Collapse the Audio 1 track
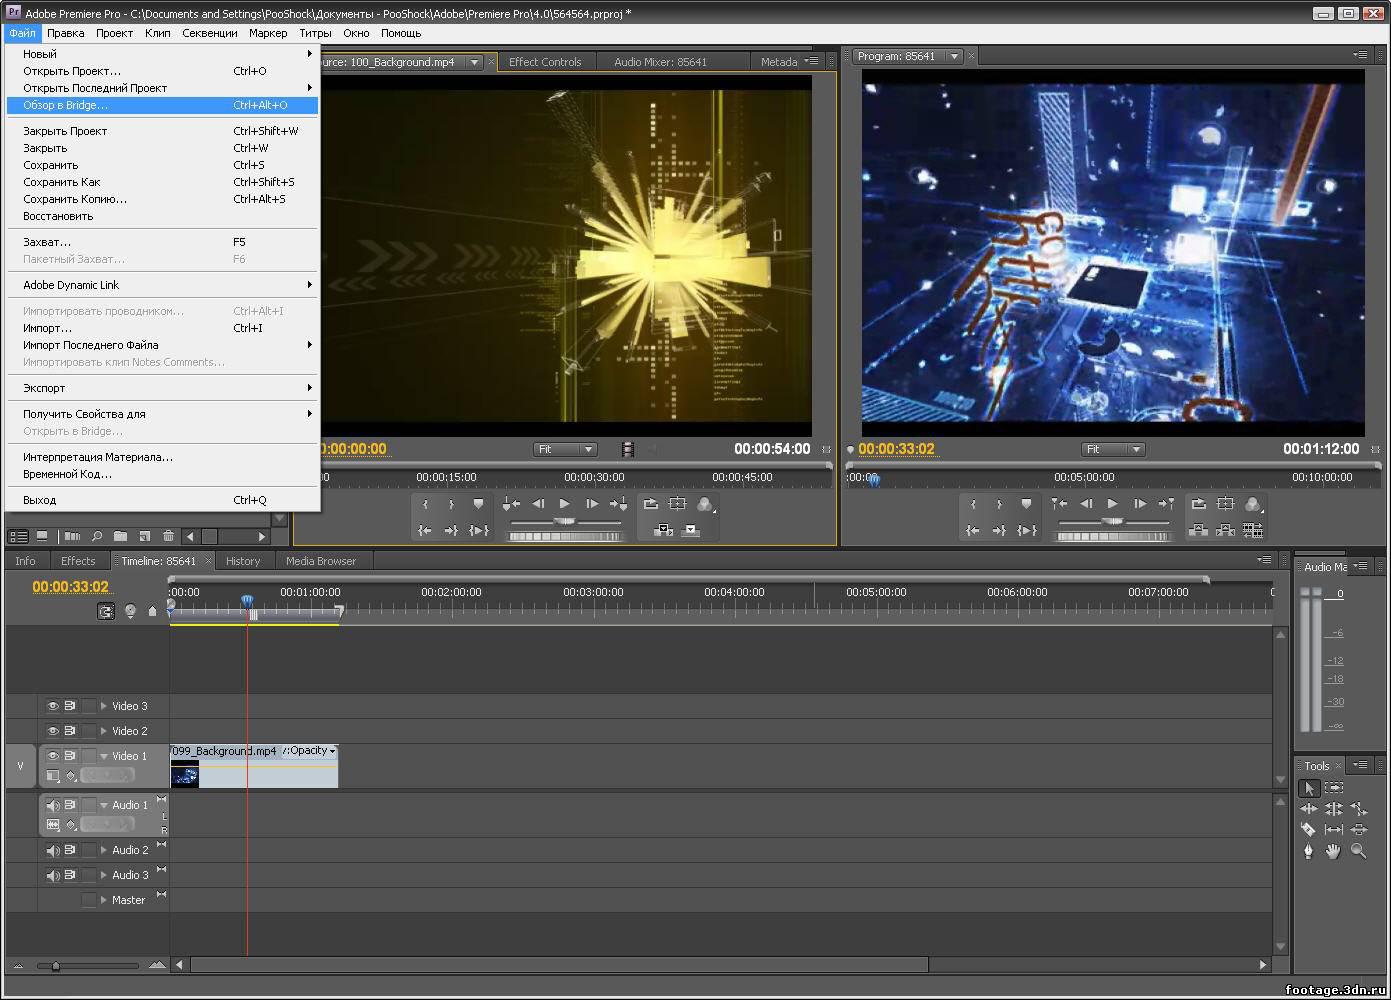Viewport: 1391px width, 1000px height. (103, 805)
